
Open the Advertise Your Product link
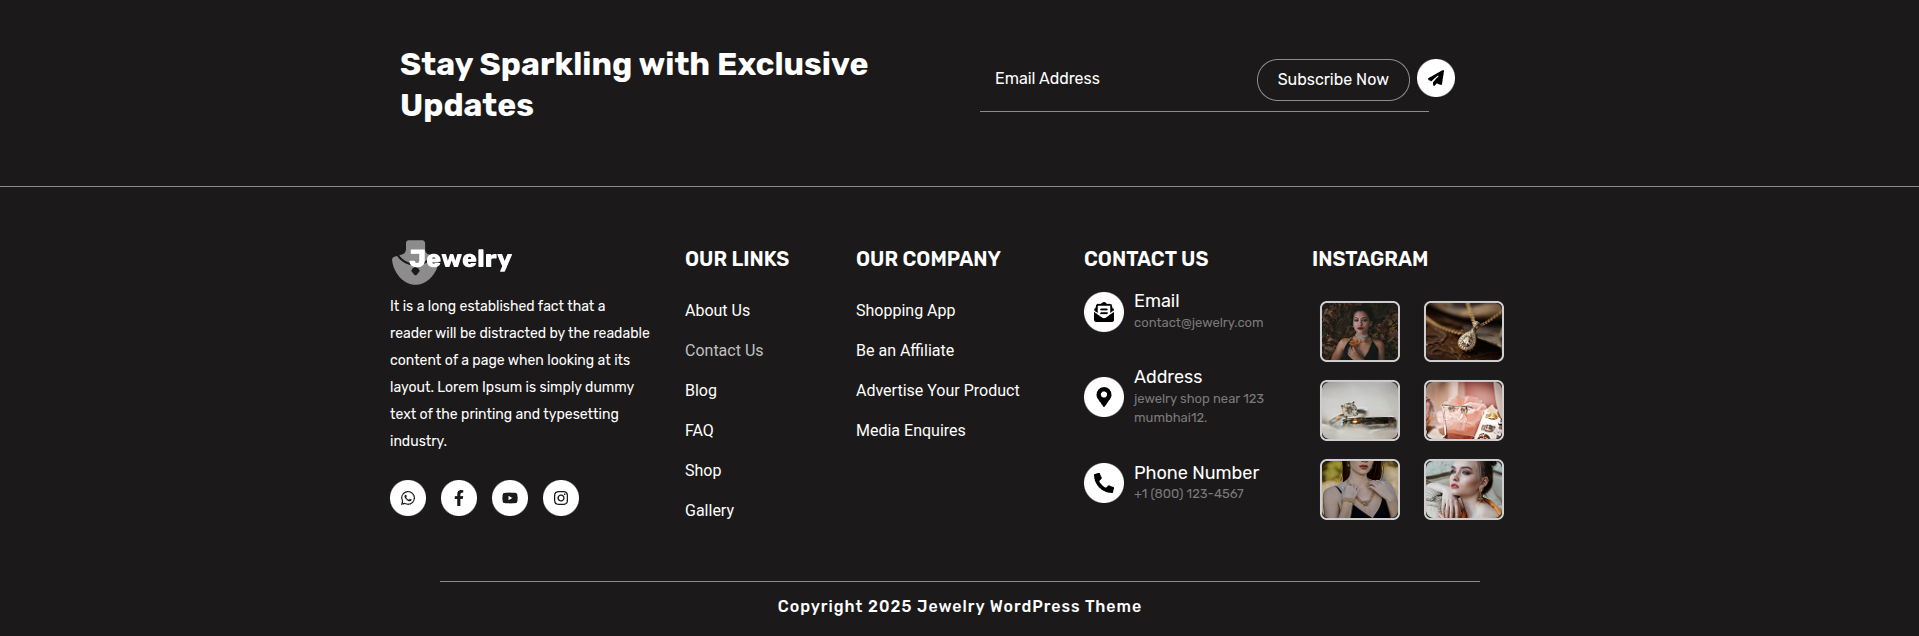point(937,391)
